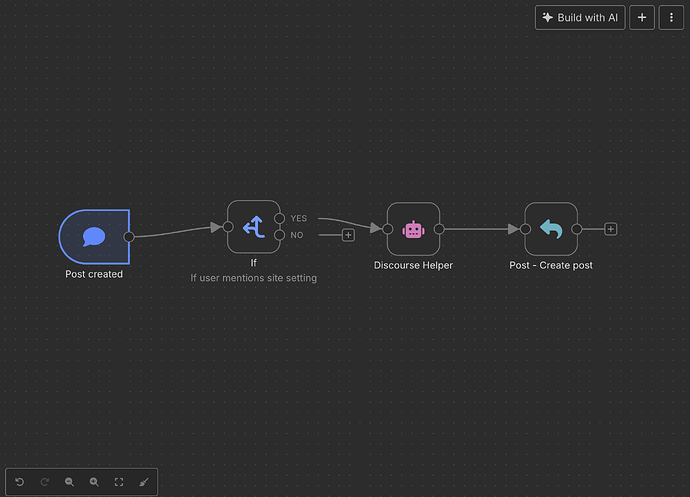Undo the last canvas change
The width and height of the screenshot is (690, 497).
click(20, 482)
